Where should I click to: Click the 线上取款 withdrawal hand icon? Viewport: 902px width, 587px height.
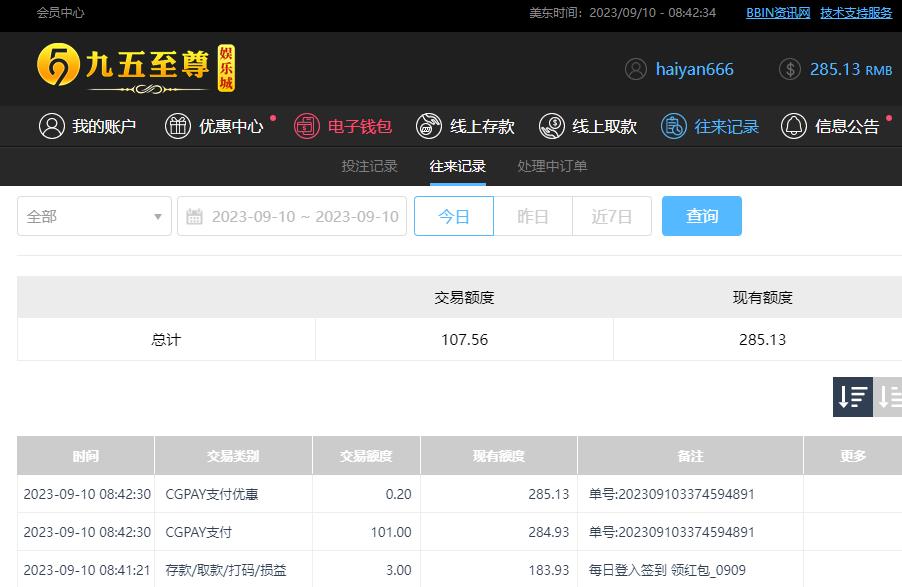point(552,126)
